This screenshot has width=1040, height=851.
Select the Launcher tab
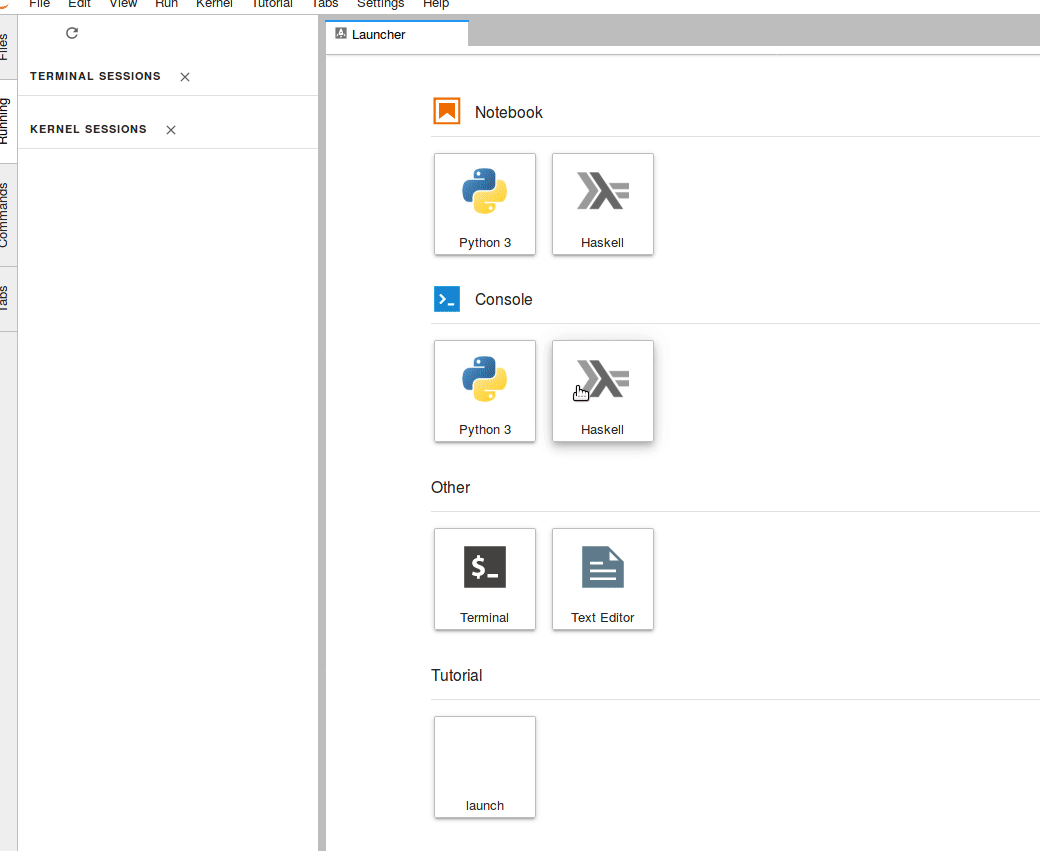coord(397,34)
